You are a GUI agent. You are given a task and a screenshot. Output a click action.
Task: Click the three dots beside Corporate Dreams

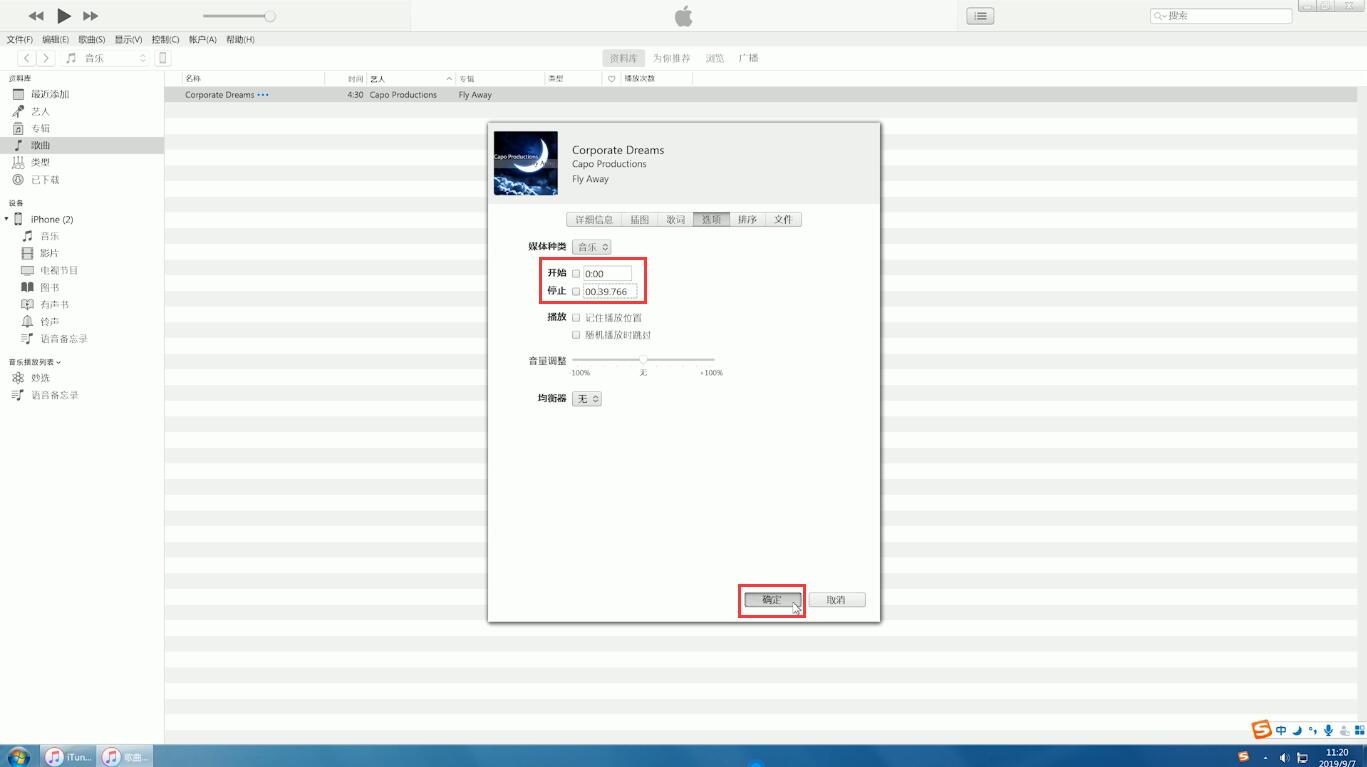pyautogui.click(x=263, y=95)
